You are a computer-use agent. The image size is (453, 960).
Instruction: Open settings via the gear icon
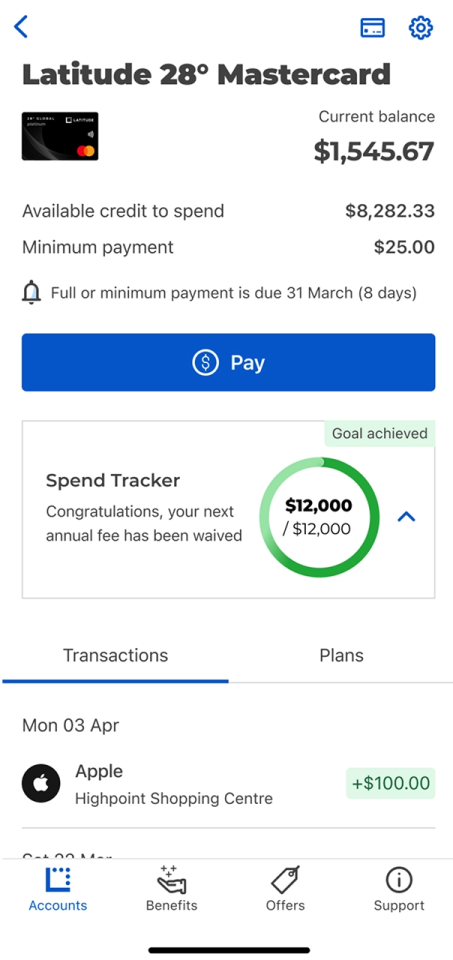pyautogui.click(x=421, y=28)
